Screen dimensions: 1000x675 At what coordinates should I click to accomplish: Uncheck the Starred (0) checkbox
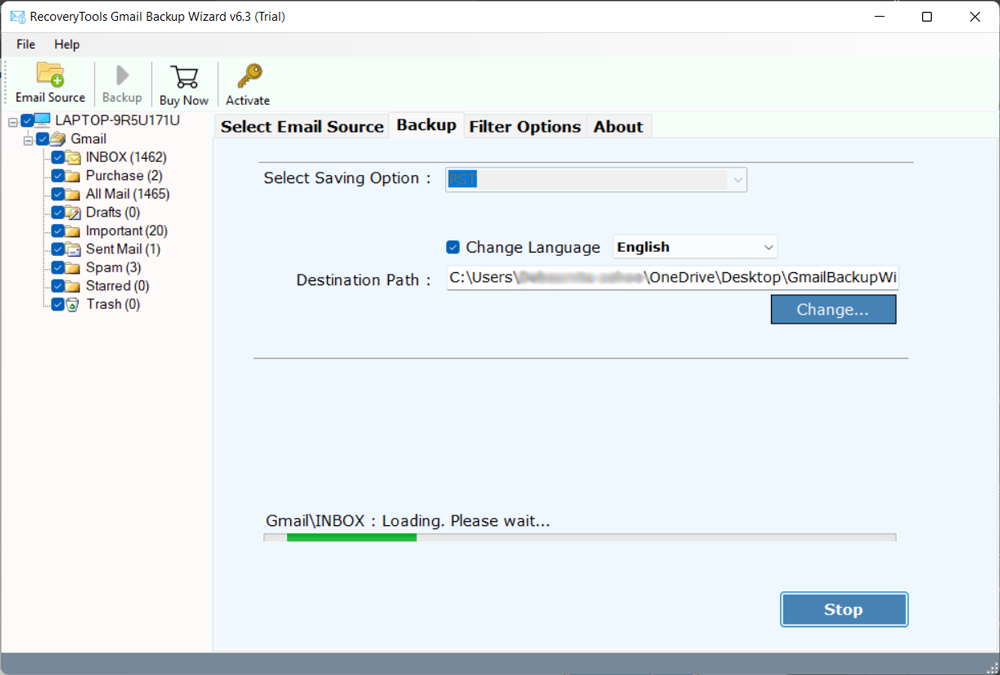58,286
